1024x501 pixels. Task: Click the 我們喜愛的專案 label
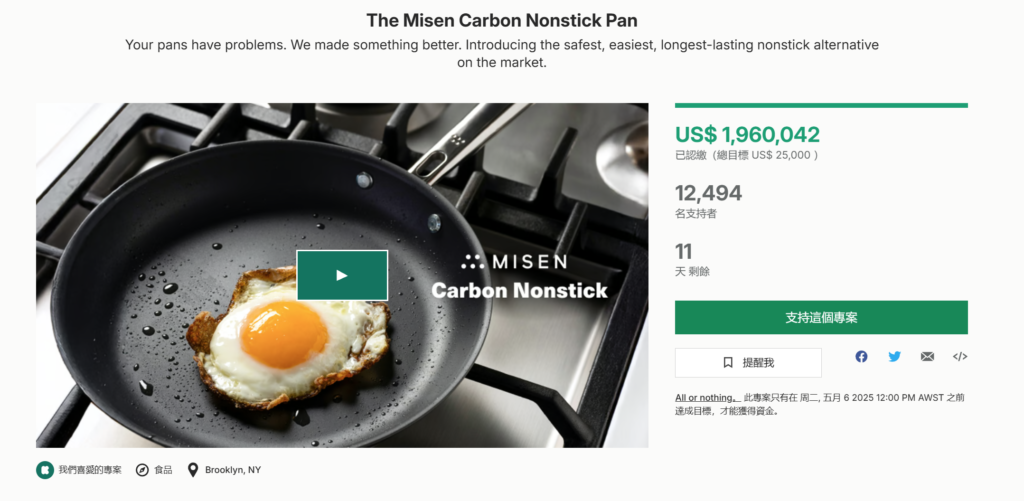90,470
